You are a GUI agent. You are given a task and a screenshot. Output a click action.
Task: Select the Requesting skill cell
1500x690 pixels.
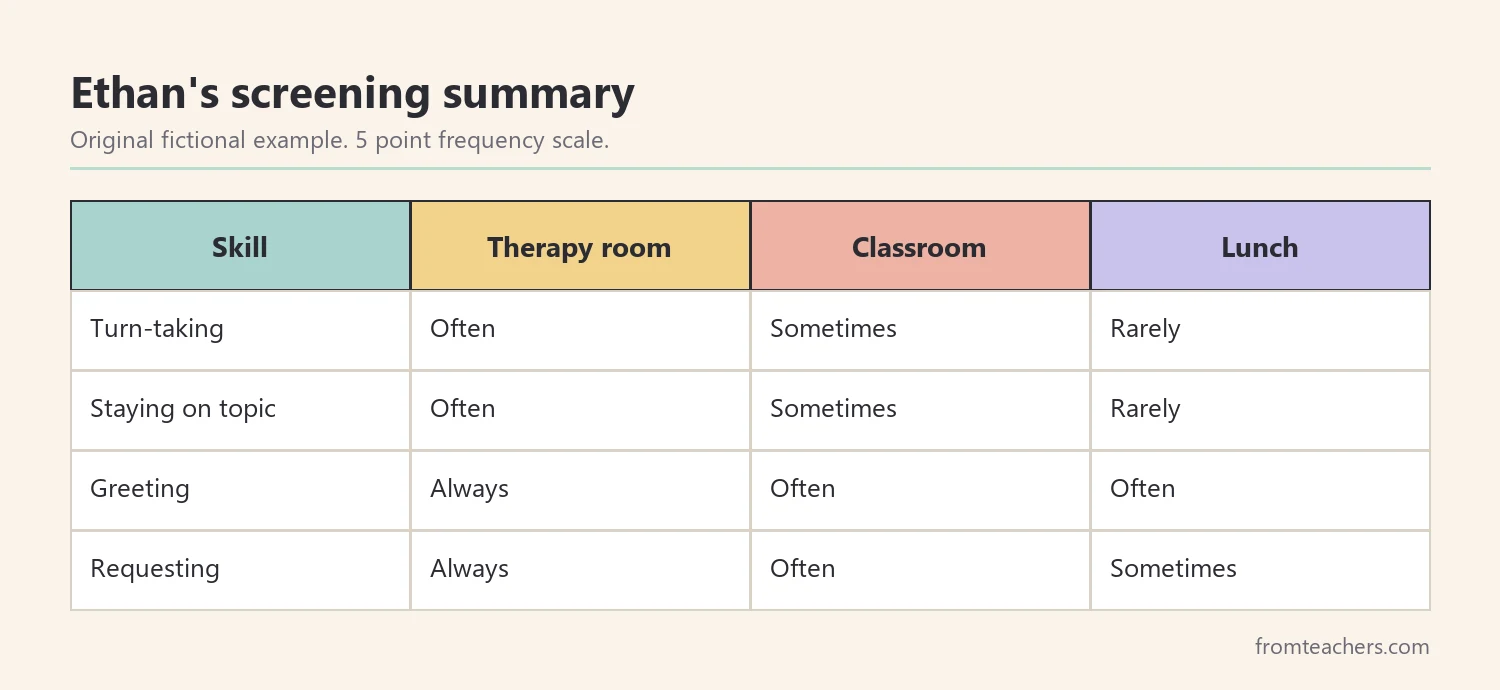pos(240,570)
